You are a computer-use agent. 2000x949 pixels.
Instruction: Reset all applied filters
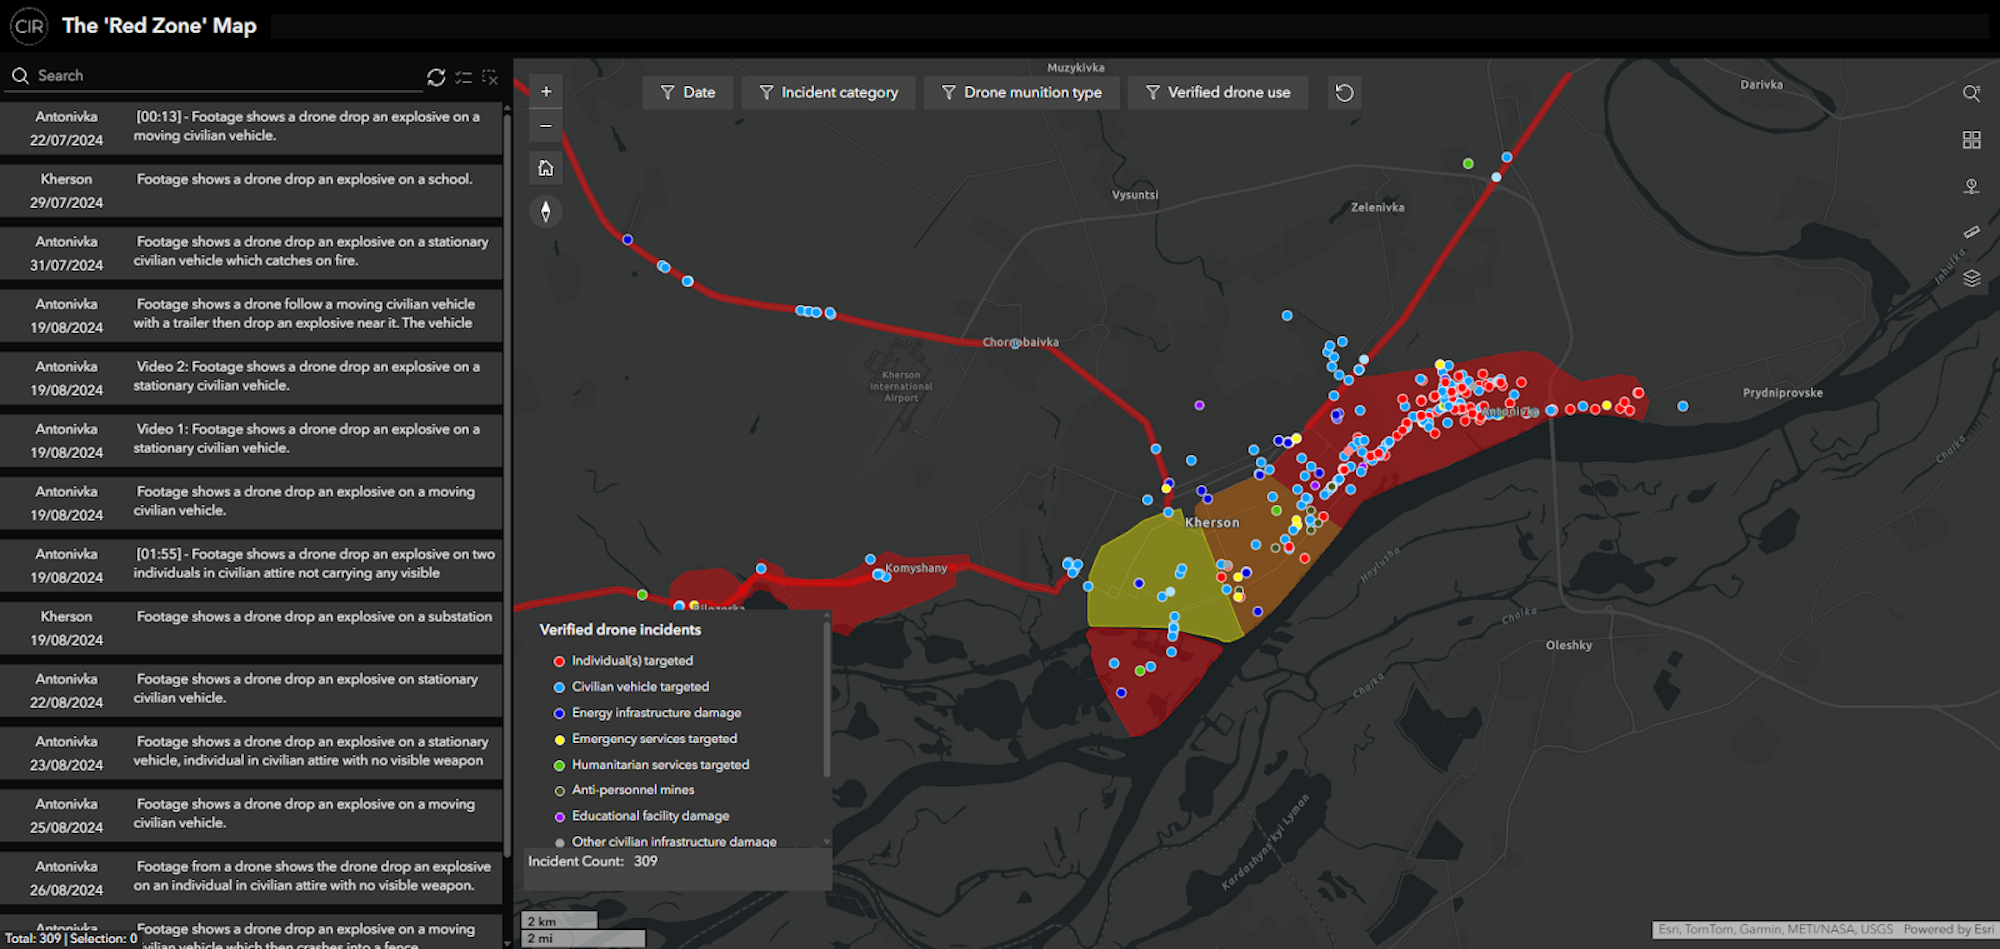pos(1344,93)
